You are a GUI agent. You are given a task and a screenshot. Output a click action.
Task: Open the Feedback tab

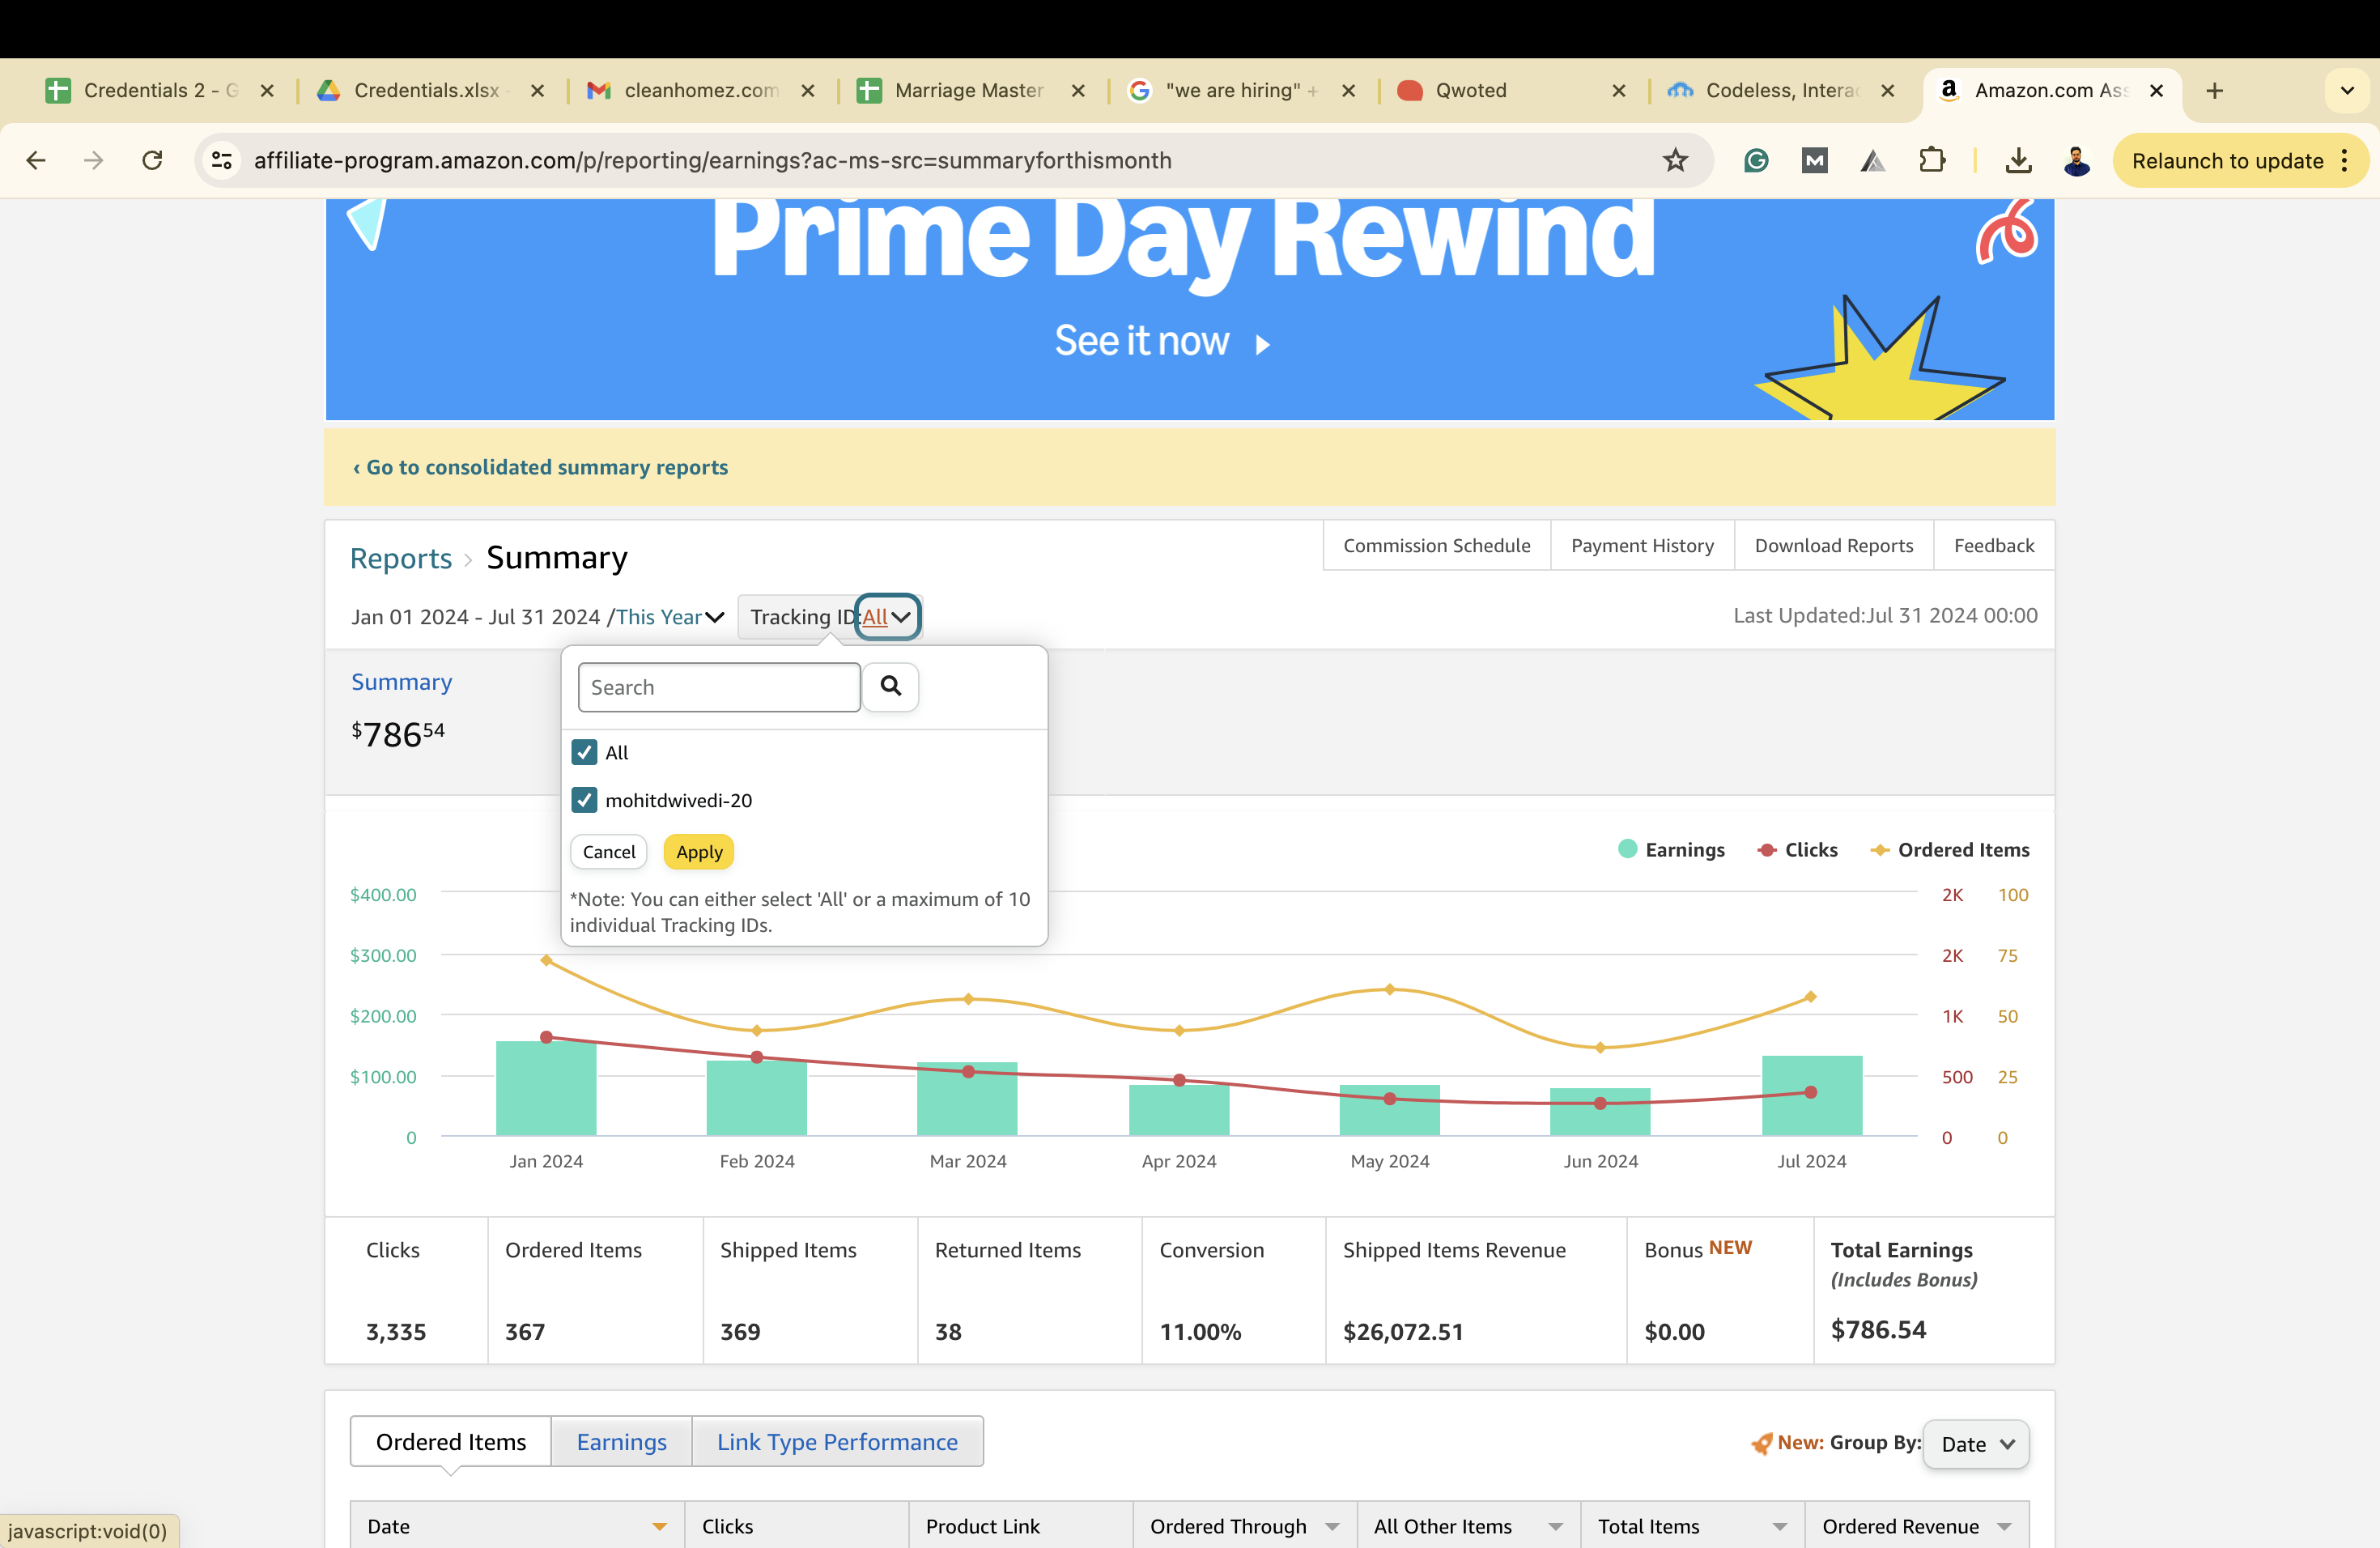click(x=1993, y=545)
